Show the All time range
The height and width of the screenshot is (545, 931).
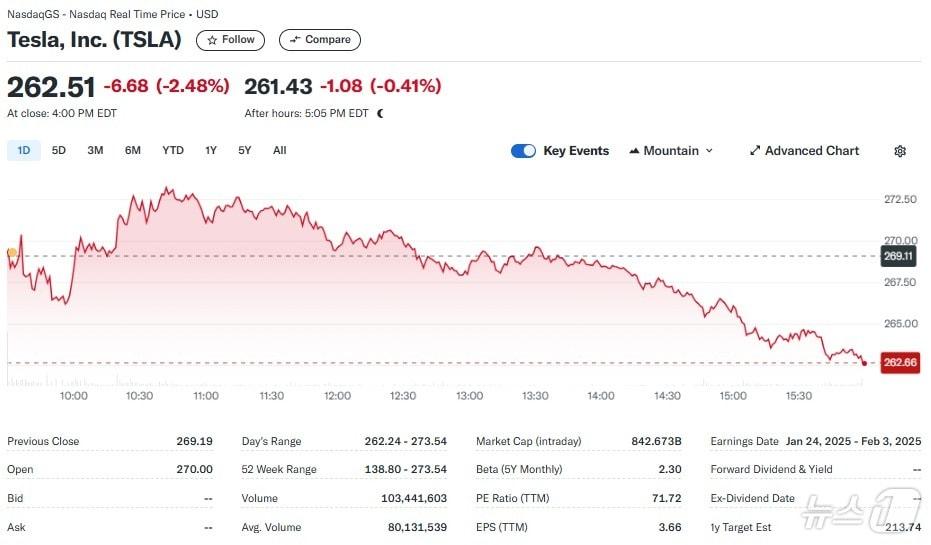pyautogui.click(x=280, y=151)
